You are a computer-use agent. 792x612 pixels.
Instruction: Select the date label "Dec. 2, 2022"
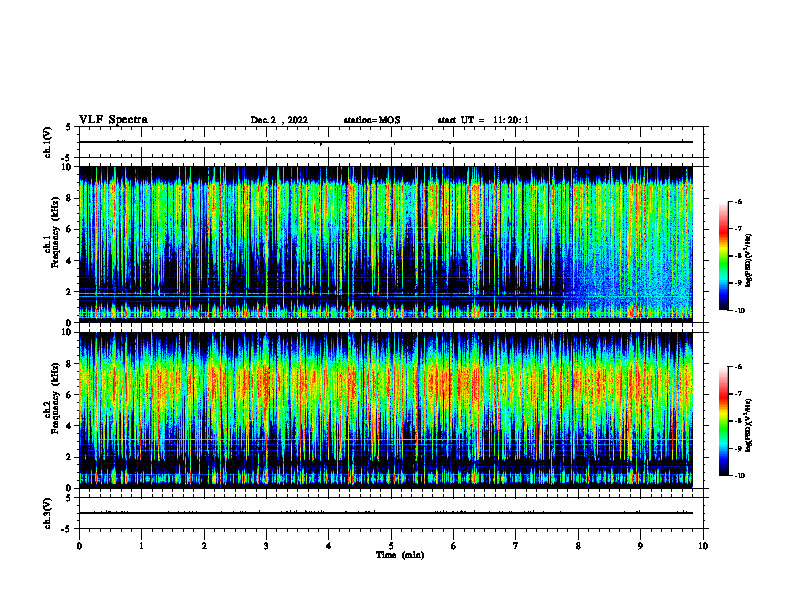[x=279, y=120]
